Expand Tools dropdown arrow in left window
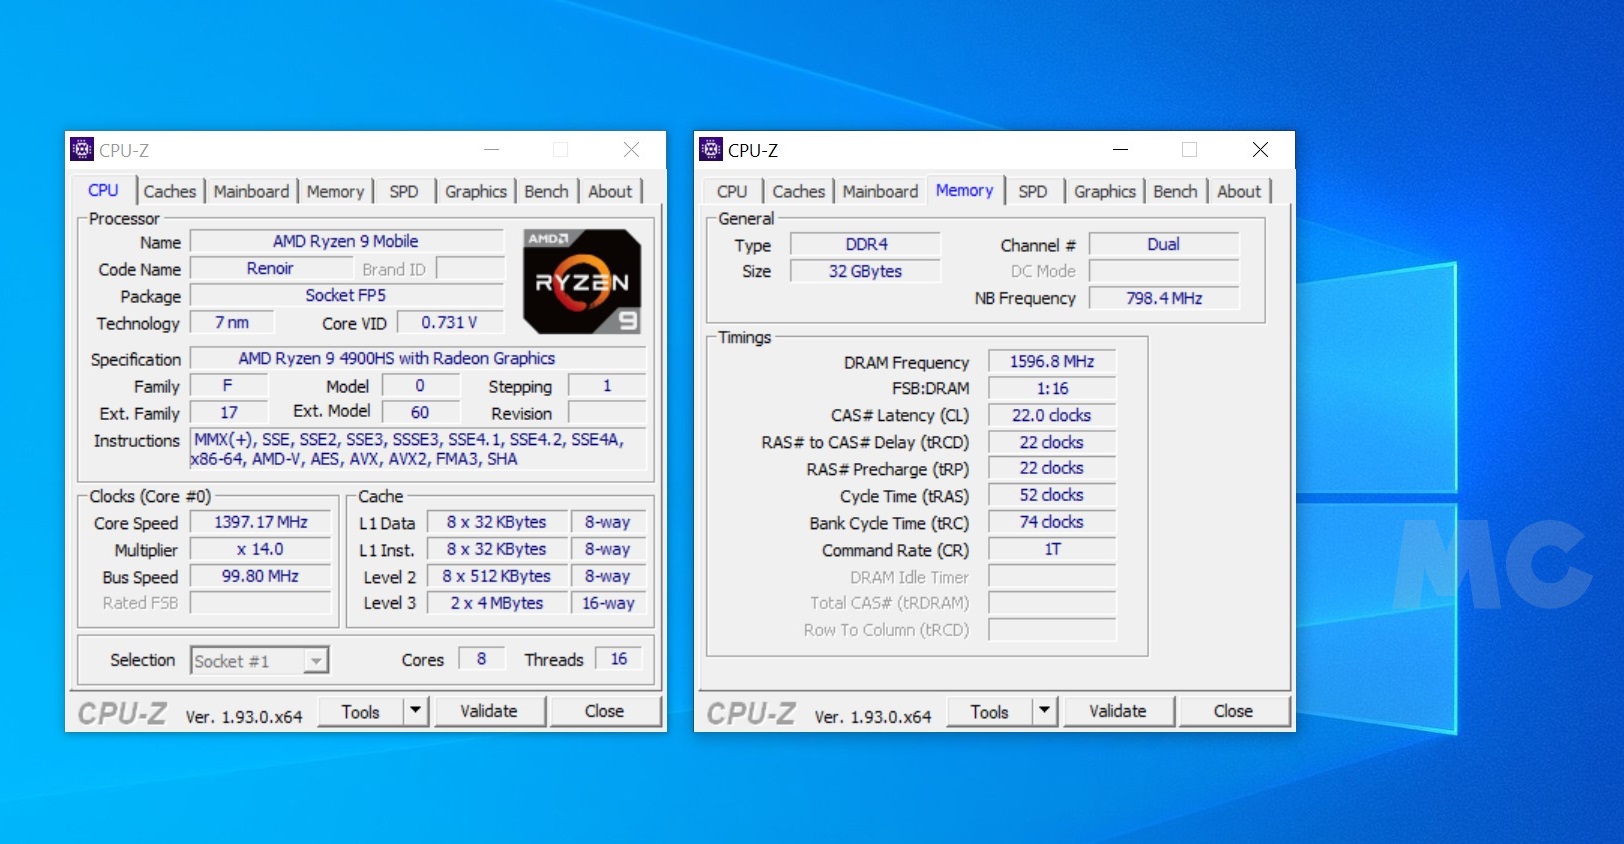The width and height of the screenshot is (1624, 844). coord(416,711)
